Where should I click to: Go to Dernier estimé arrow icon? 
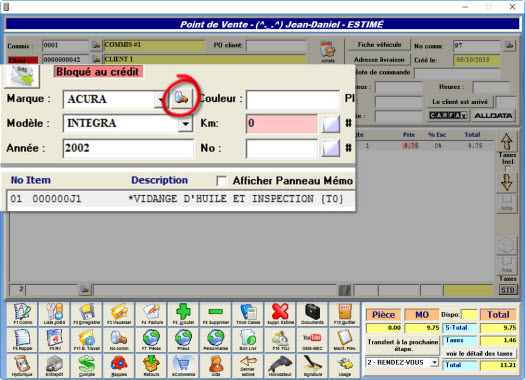click(248, 366)
